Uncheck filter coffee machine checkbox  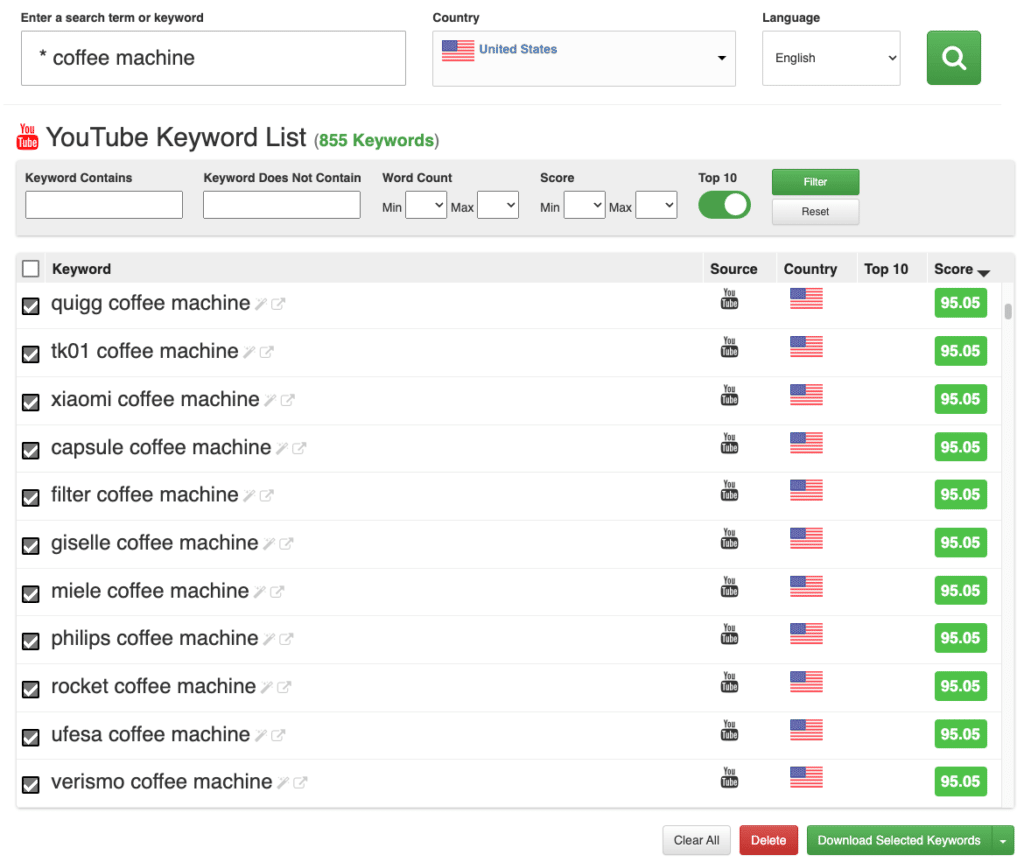click(x=31, y=498)
